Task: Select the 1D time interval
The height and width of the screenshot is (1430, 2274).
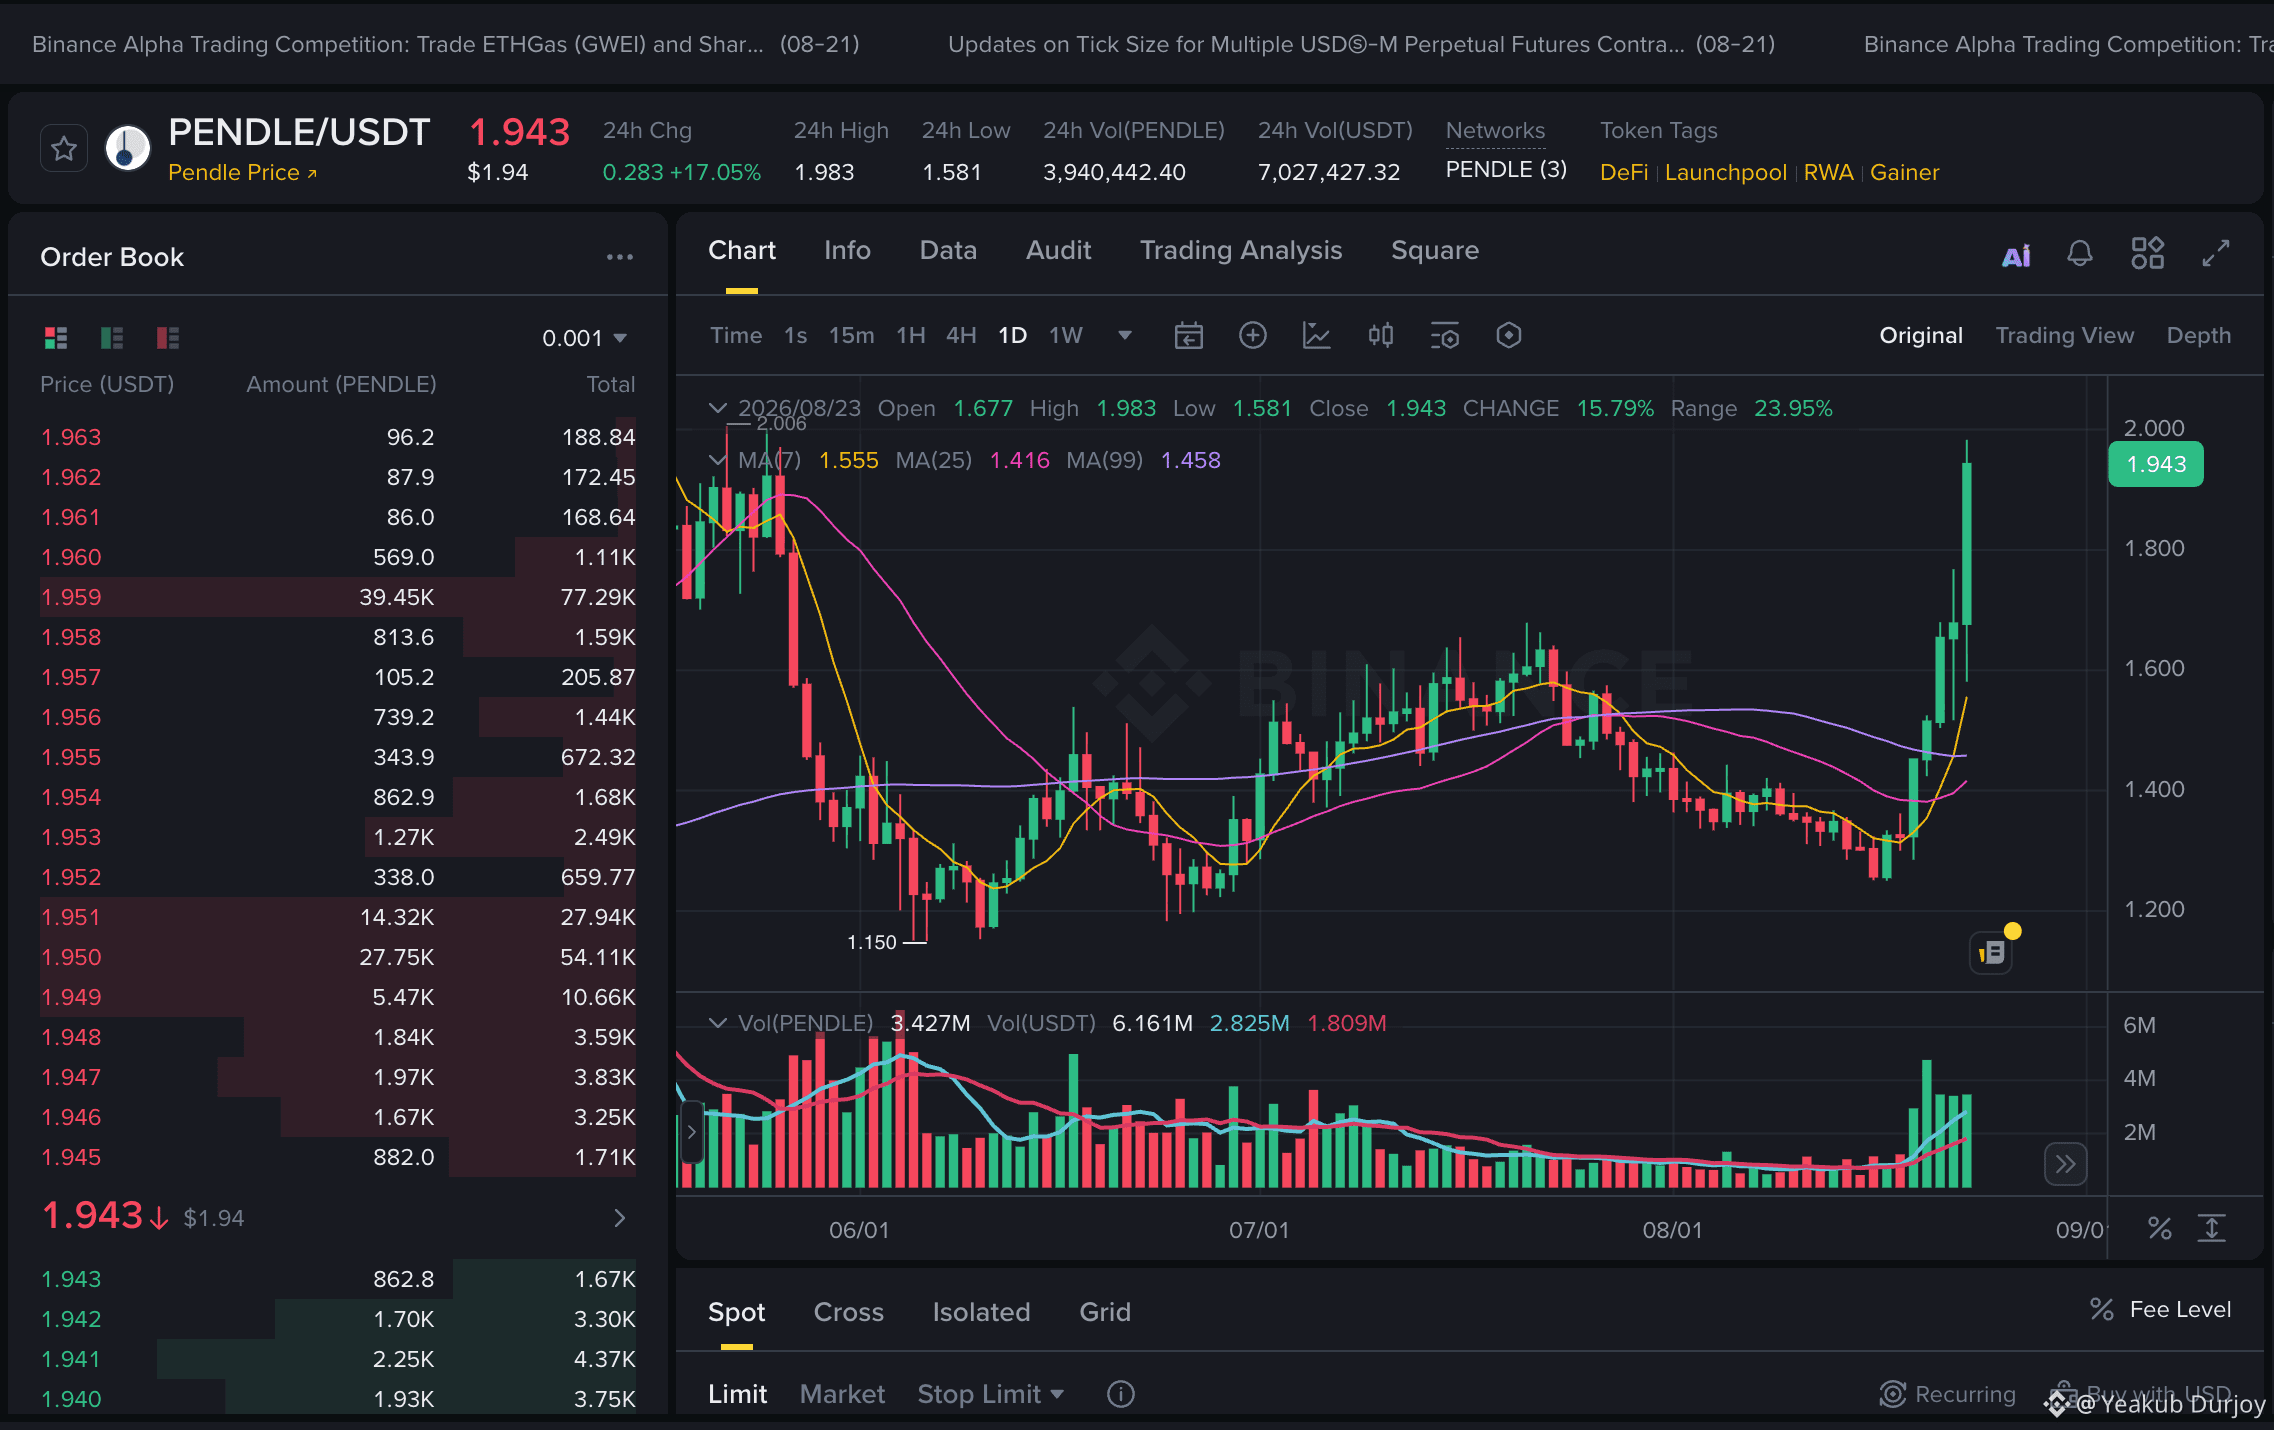Action: pyautogui.click(x=1013, y=335)
